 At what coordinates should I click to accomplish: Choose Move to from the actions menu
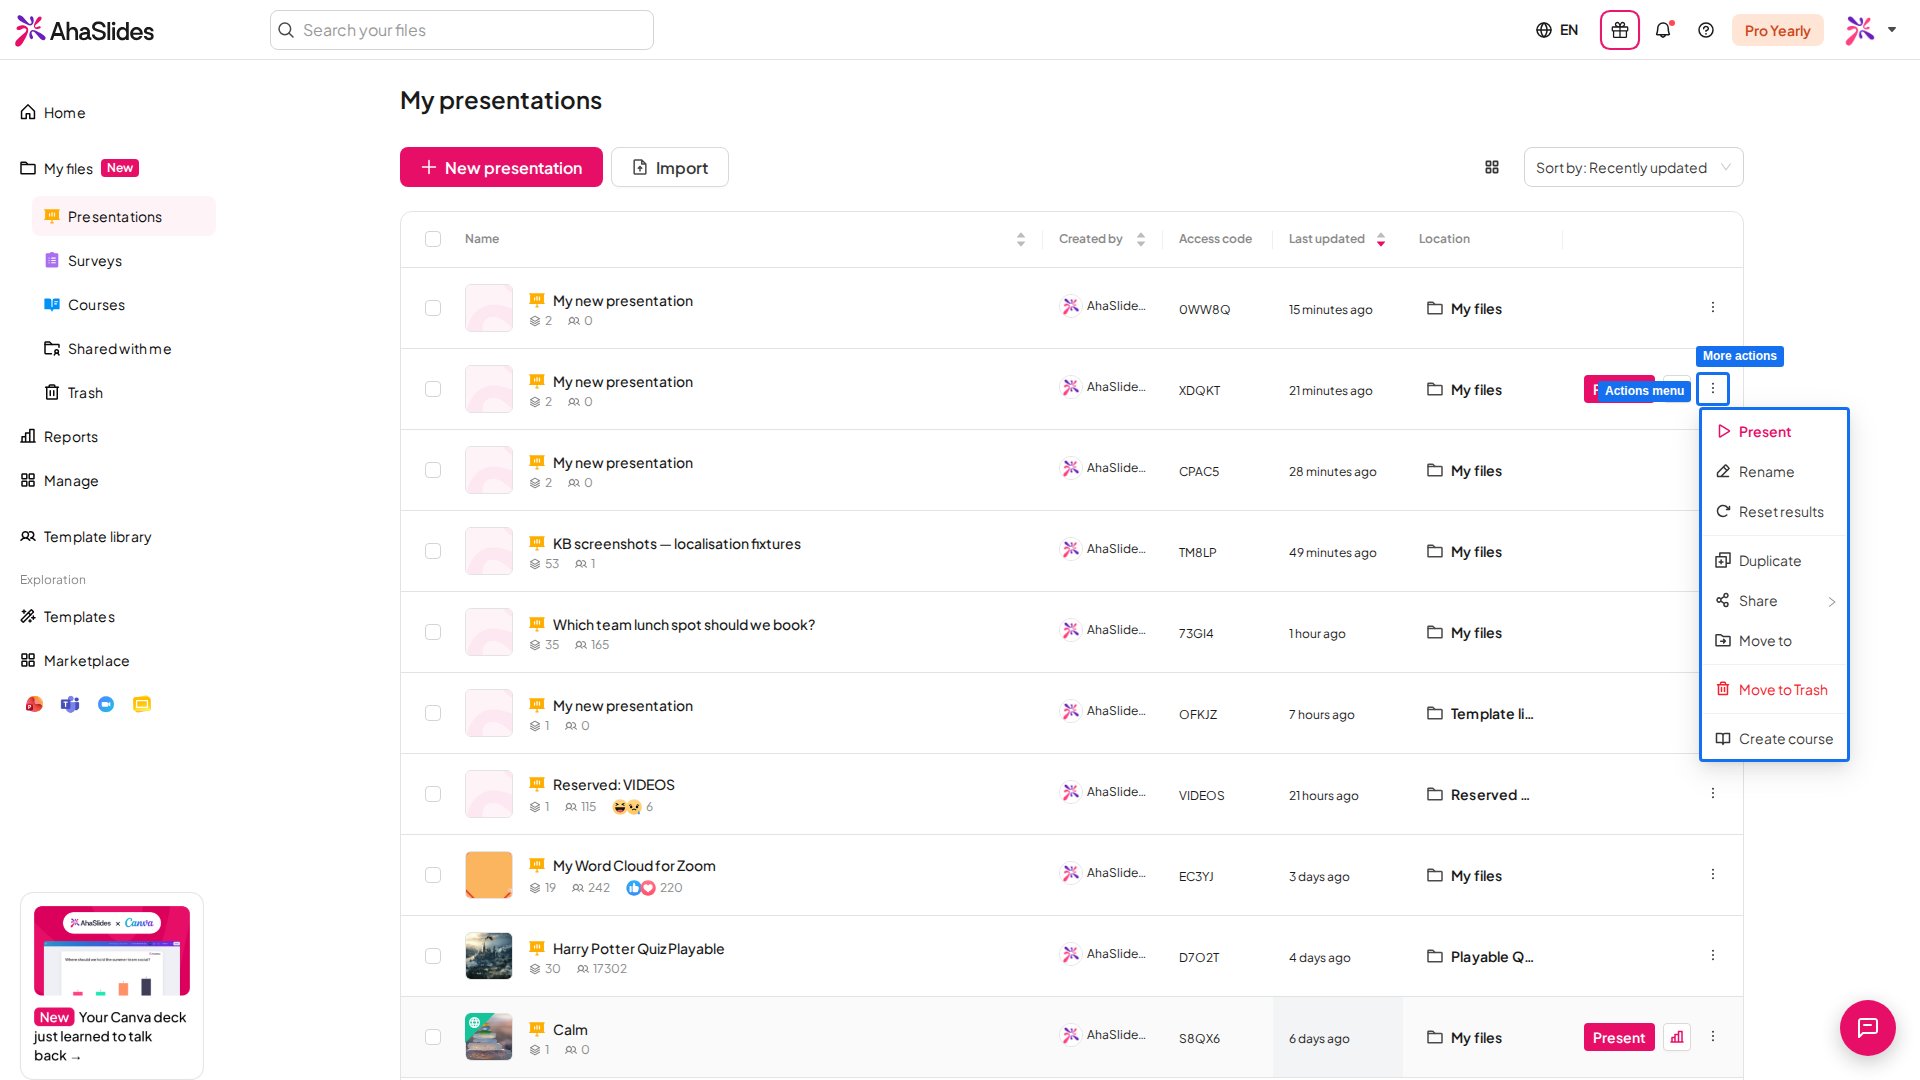point(1774,641)
